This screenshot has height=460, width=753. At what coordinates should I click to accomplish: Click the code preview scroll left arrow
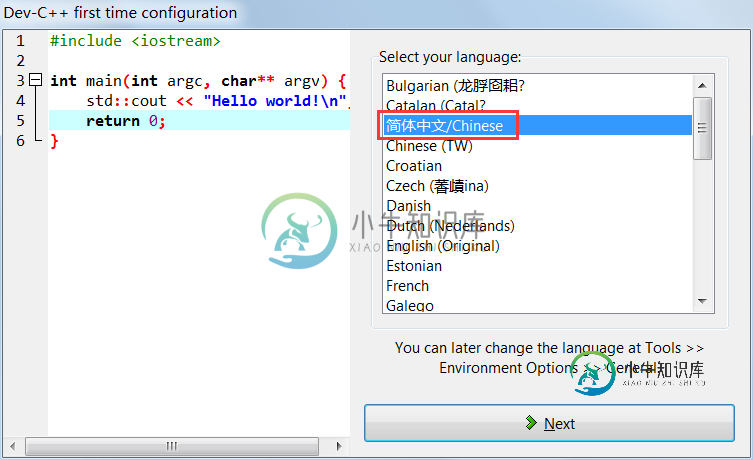[12, 446]
